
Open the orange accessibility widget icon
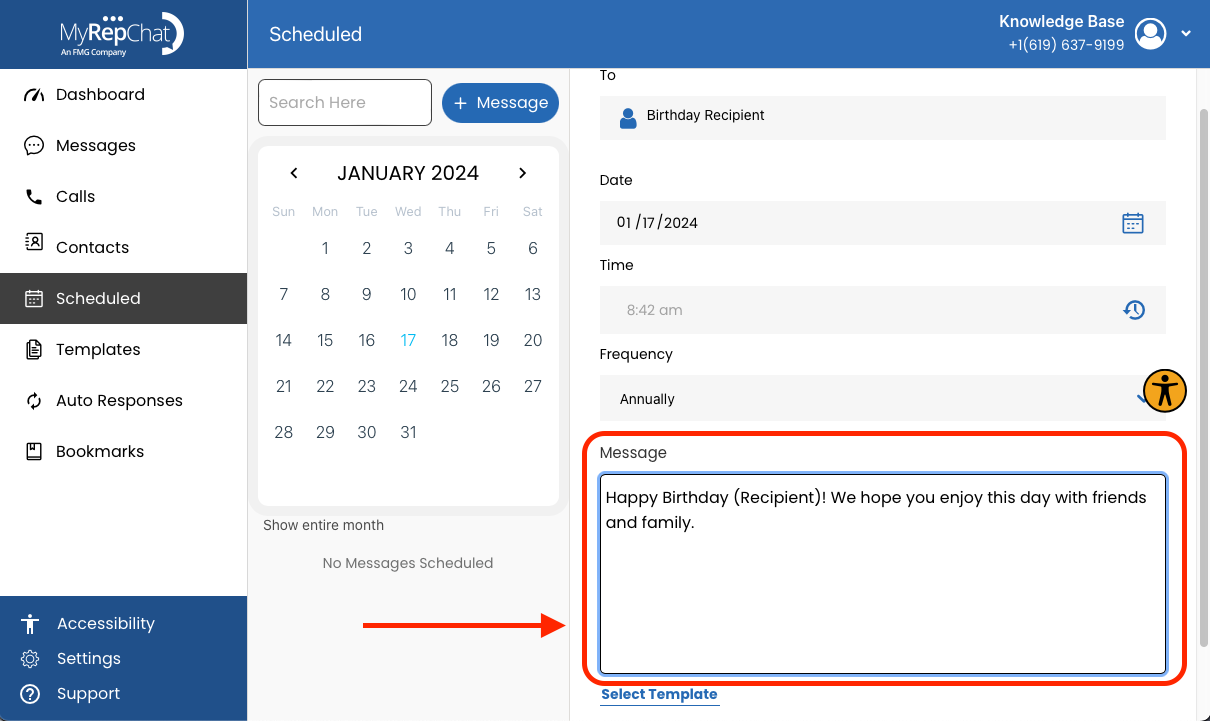[1164, 390]
